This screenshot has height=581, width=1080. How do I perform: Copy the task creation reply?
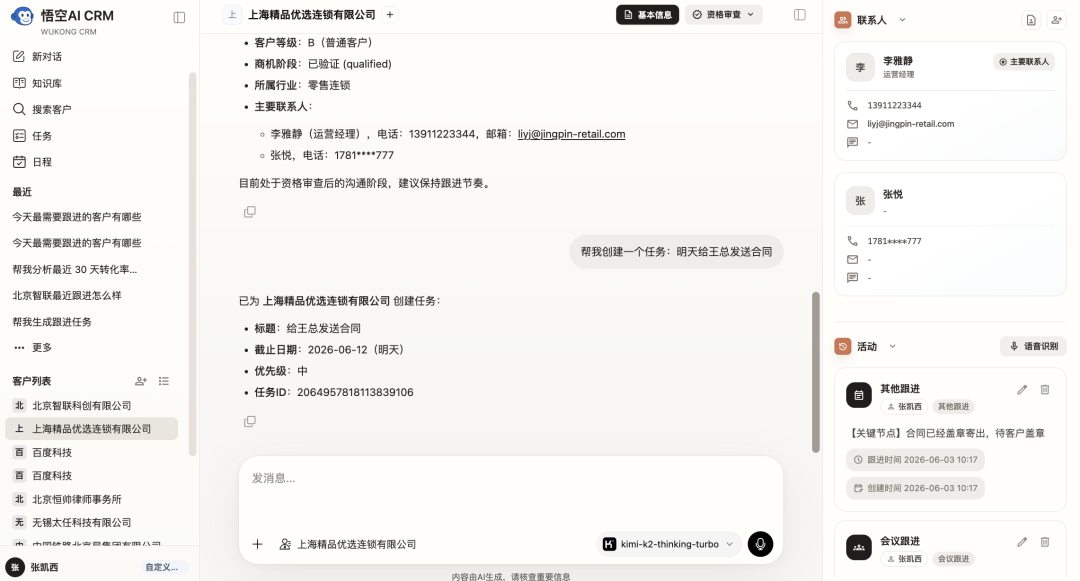(x=250, y=421)
